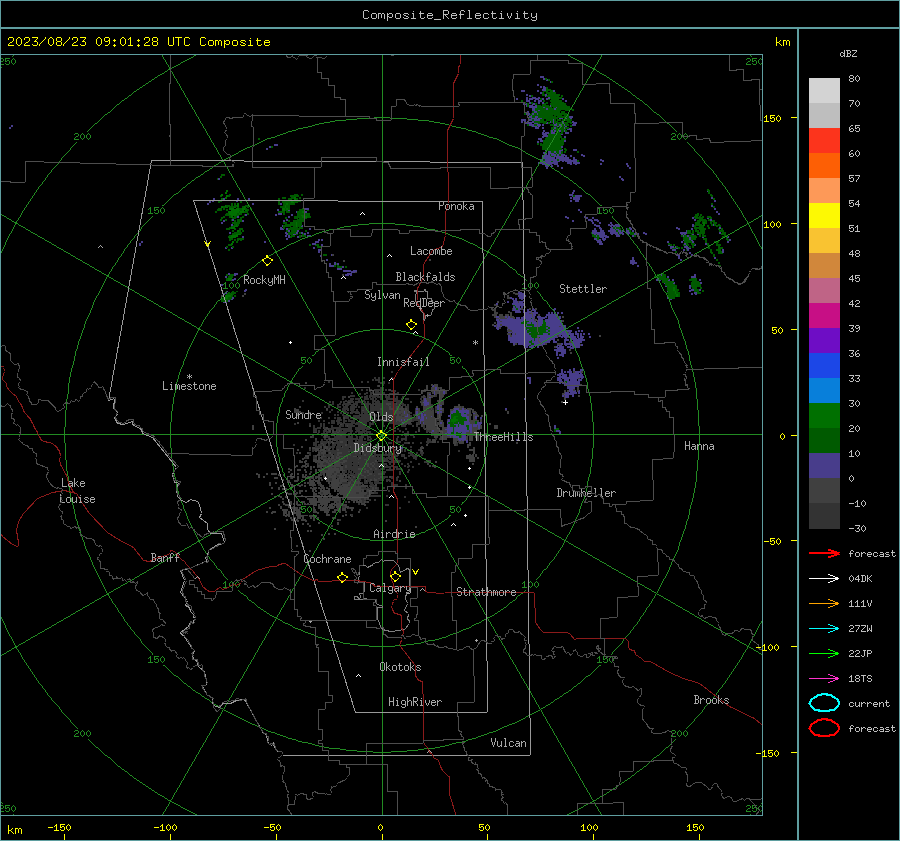Click the Stettler town label
Screen dimensions: 900x841
pos(583,289)
